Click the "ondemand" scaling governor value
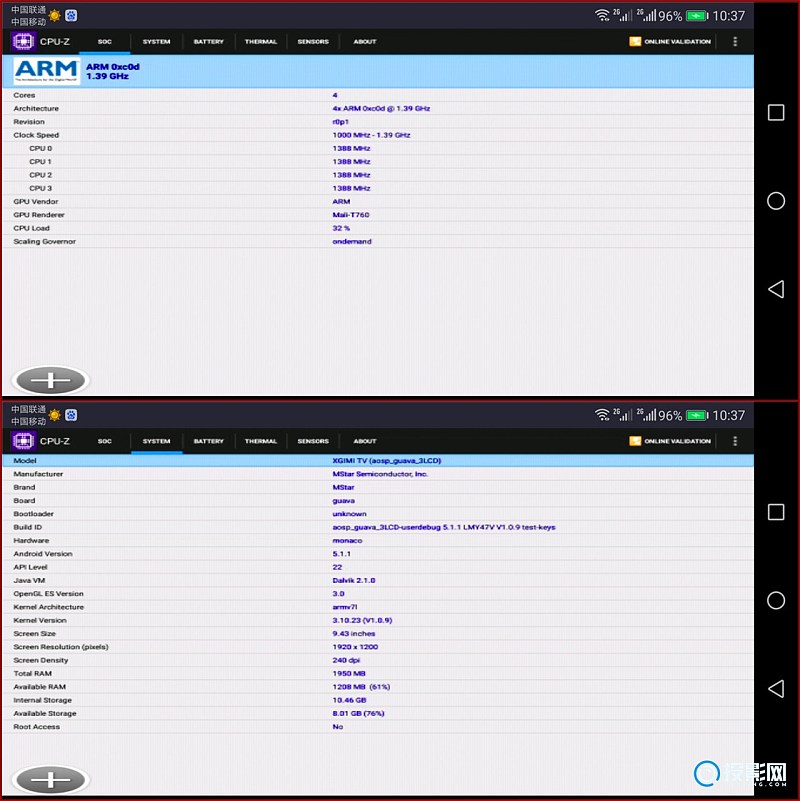800x801 pixels. [352, 241]
